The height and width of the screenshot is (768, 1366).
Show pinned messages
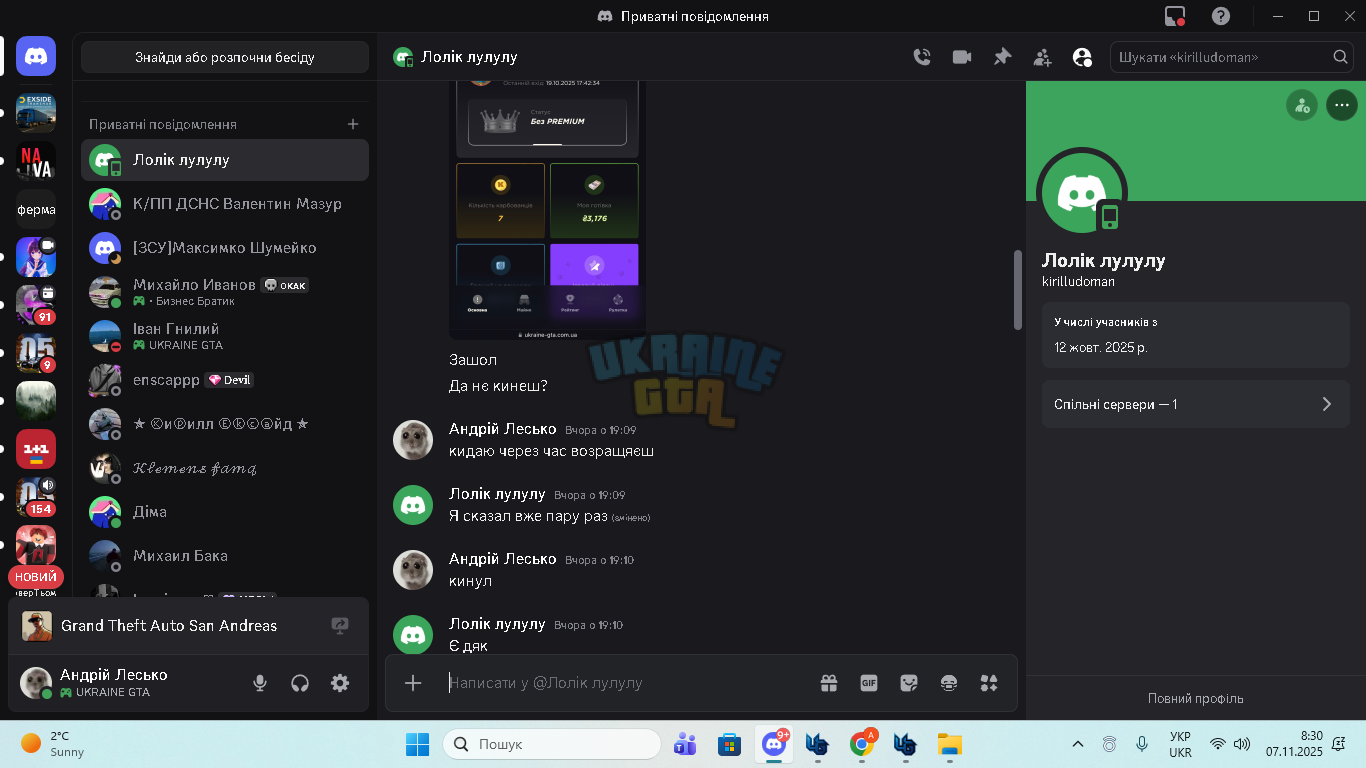1002,57
